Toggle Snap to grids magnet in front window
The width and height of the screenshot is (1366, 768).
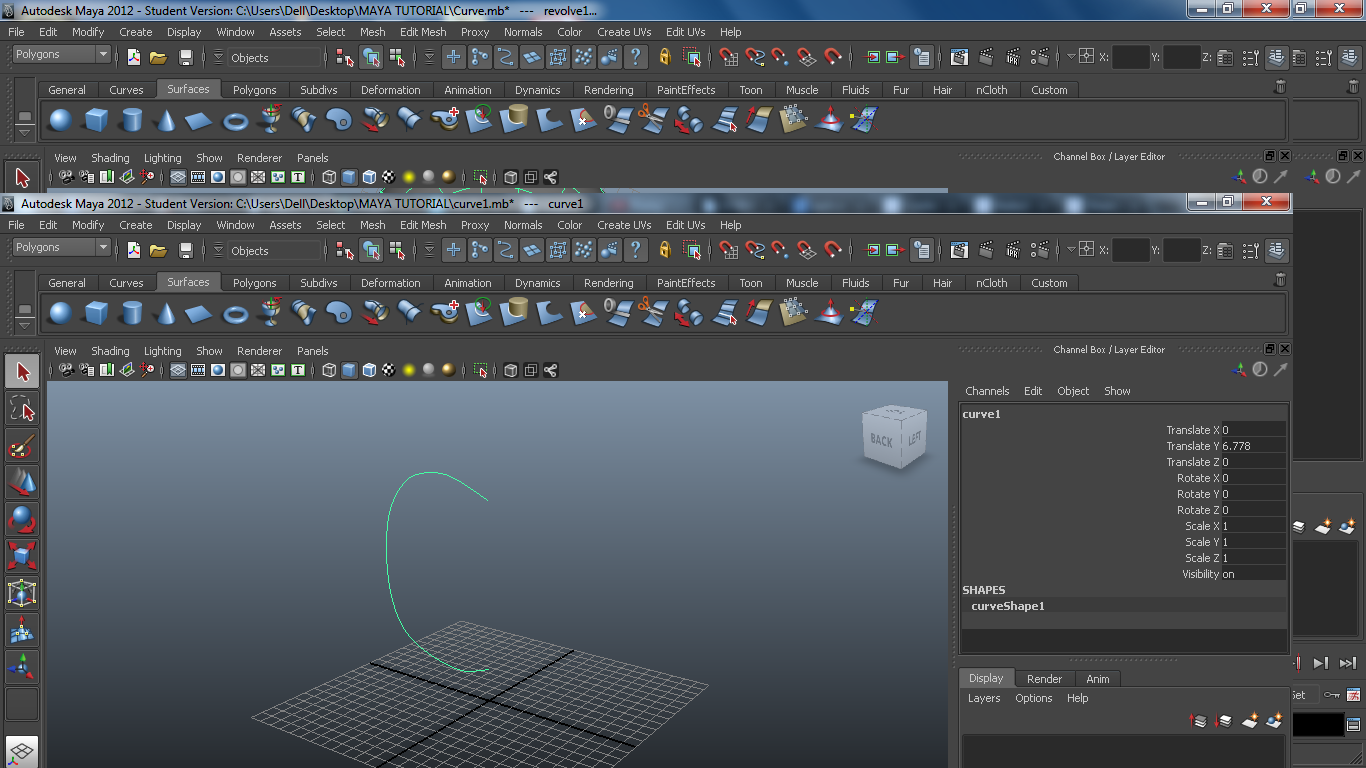[x=730, y=250]
